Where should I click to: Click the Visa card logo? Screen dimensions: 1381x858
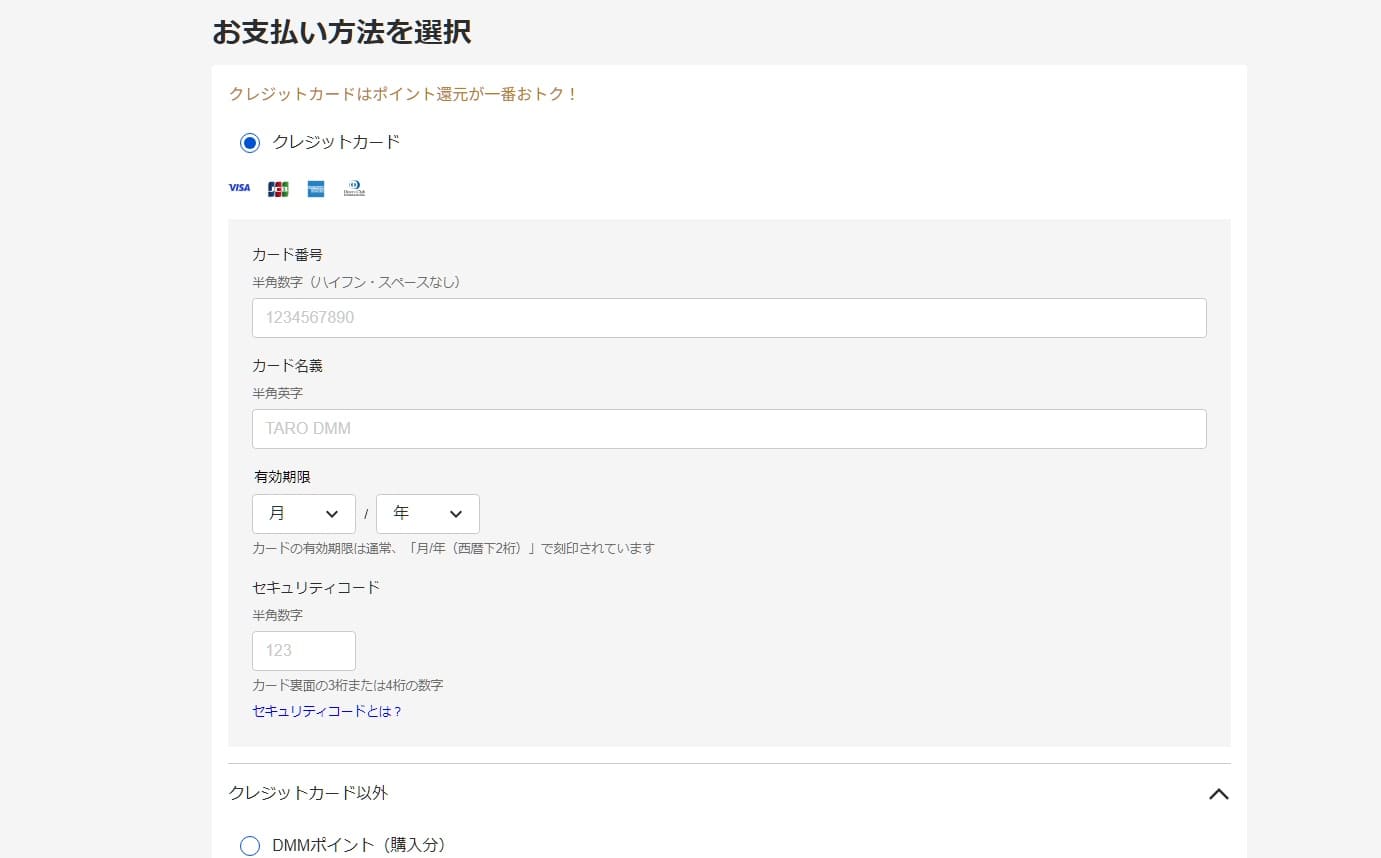tap(239, 188)
